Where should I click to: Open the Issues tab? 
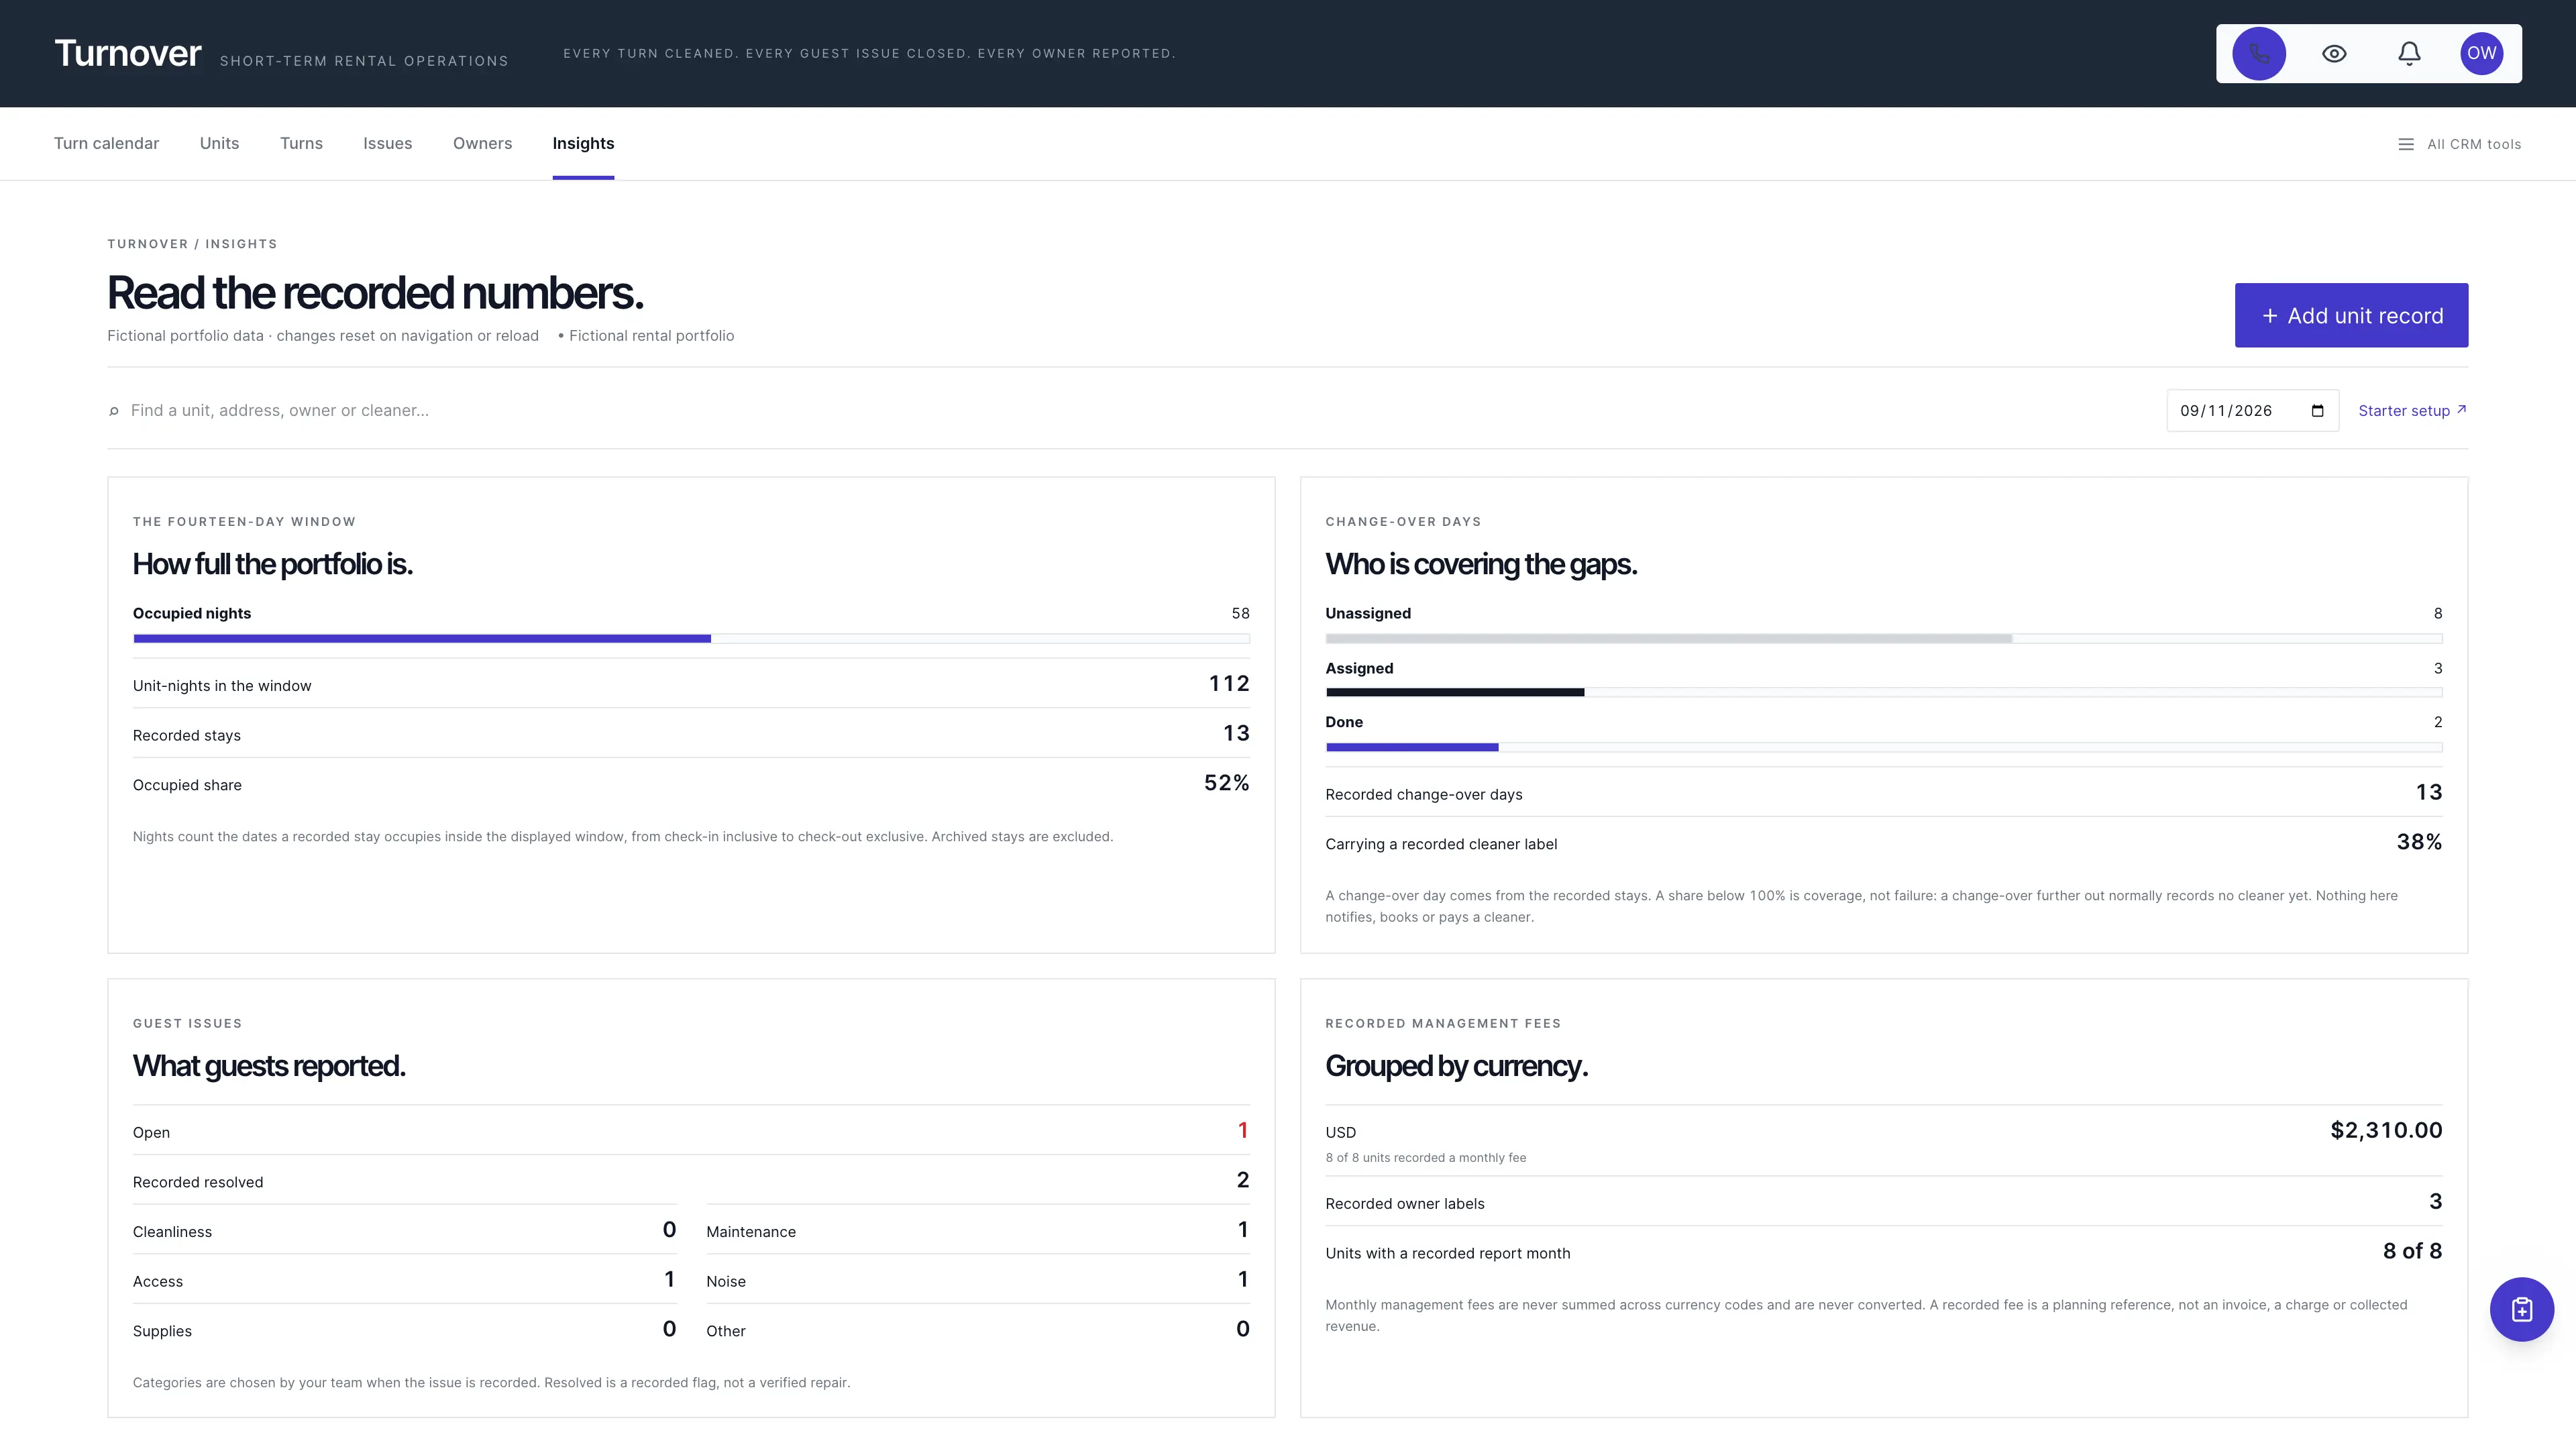[387, 143]
